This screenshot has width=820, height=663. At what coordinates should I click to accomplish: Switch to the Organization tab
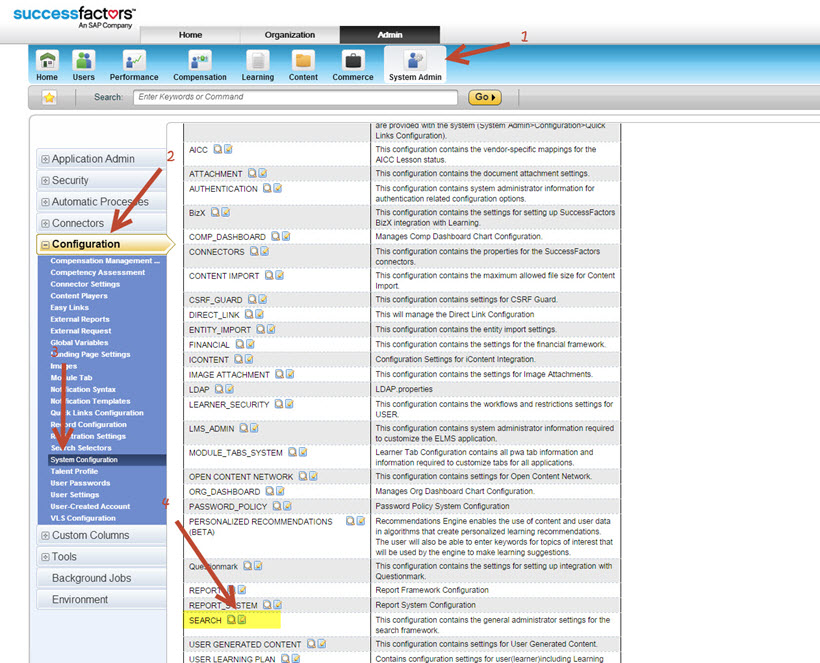[x=290, y=35]
